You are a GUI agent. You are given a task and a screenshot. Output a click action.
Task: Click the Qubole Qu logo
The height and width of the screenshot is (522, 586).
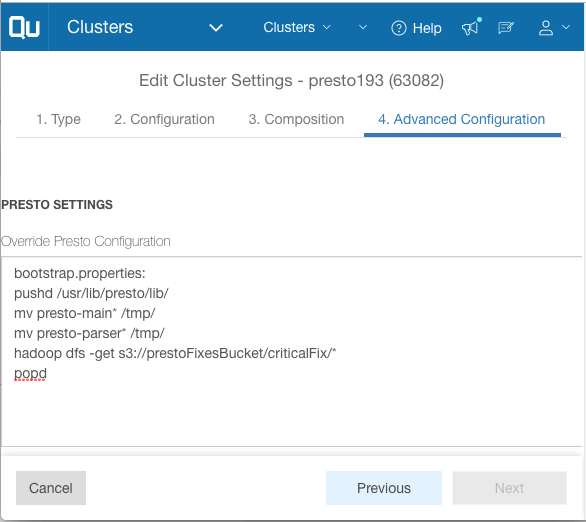pos(24,27)
